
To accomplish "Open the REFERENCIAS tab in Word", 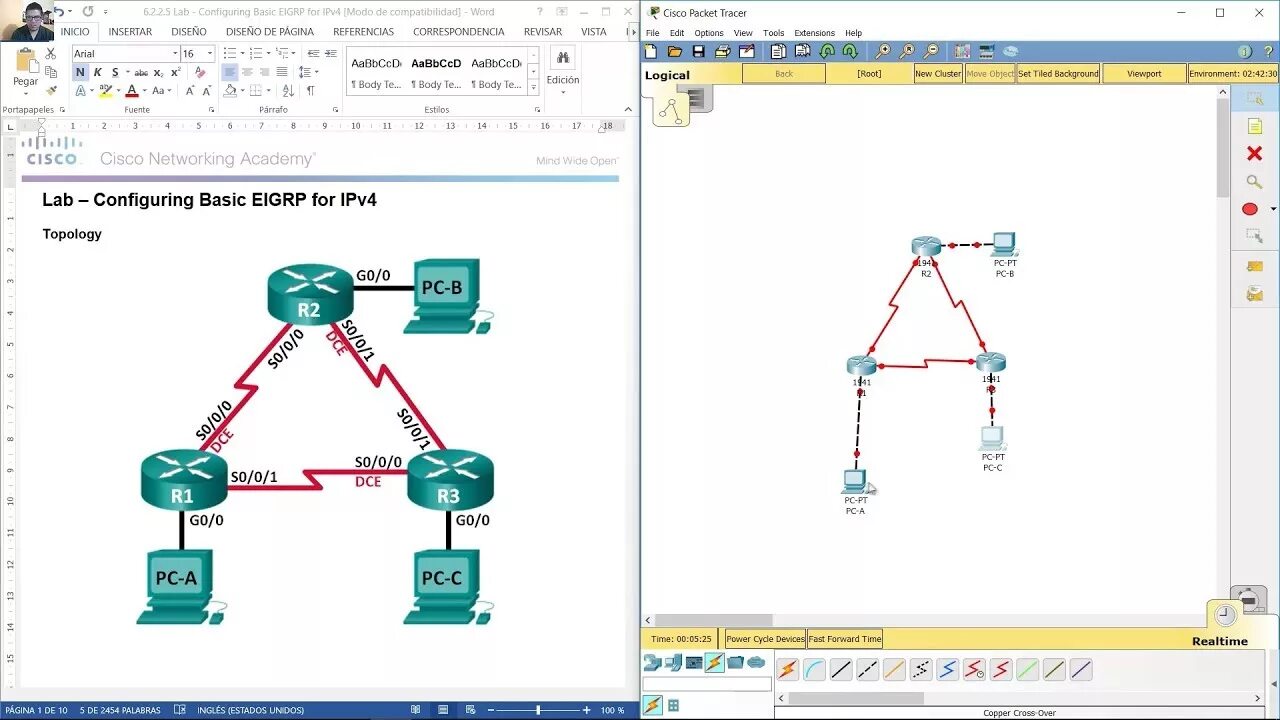I will click(x=363, y=32).
